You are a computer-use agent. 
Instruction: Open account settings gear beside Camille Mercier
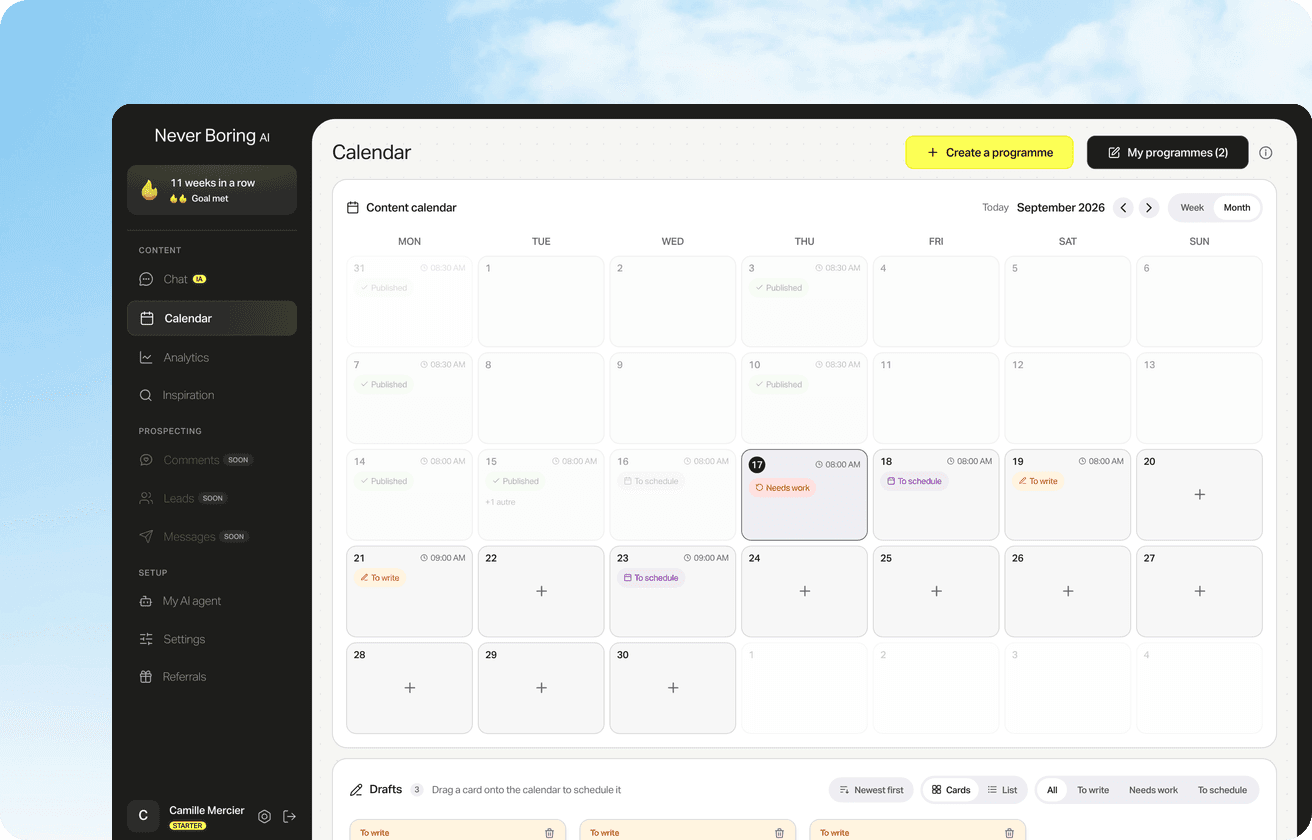click(264, 816)
